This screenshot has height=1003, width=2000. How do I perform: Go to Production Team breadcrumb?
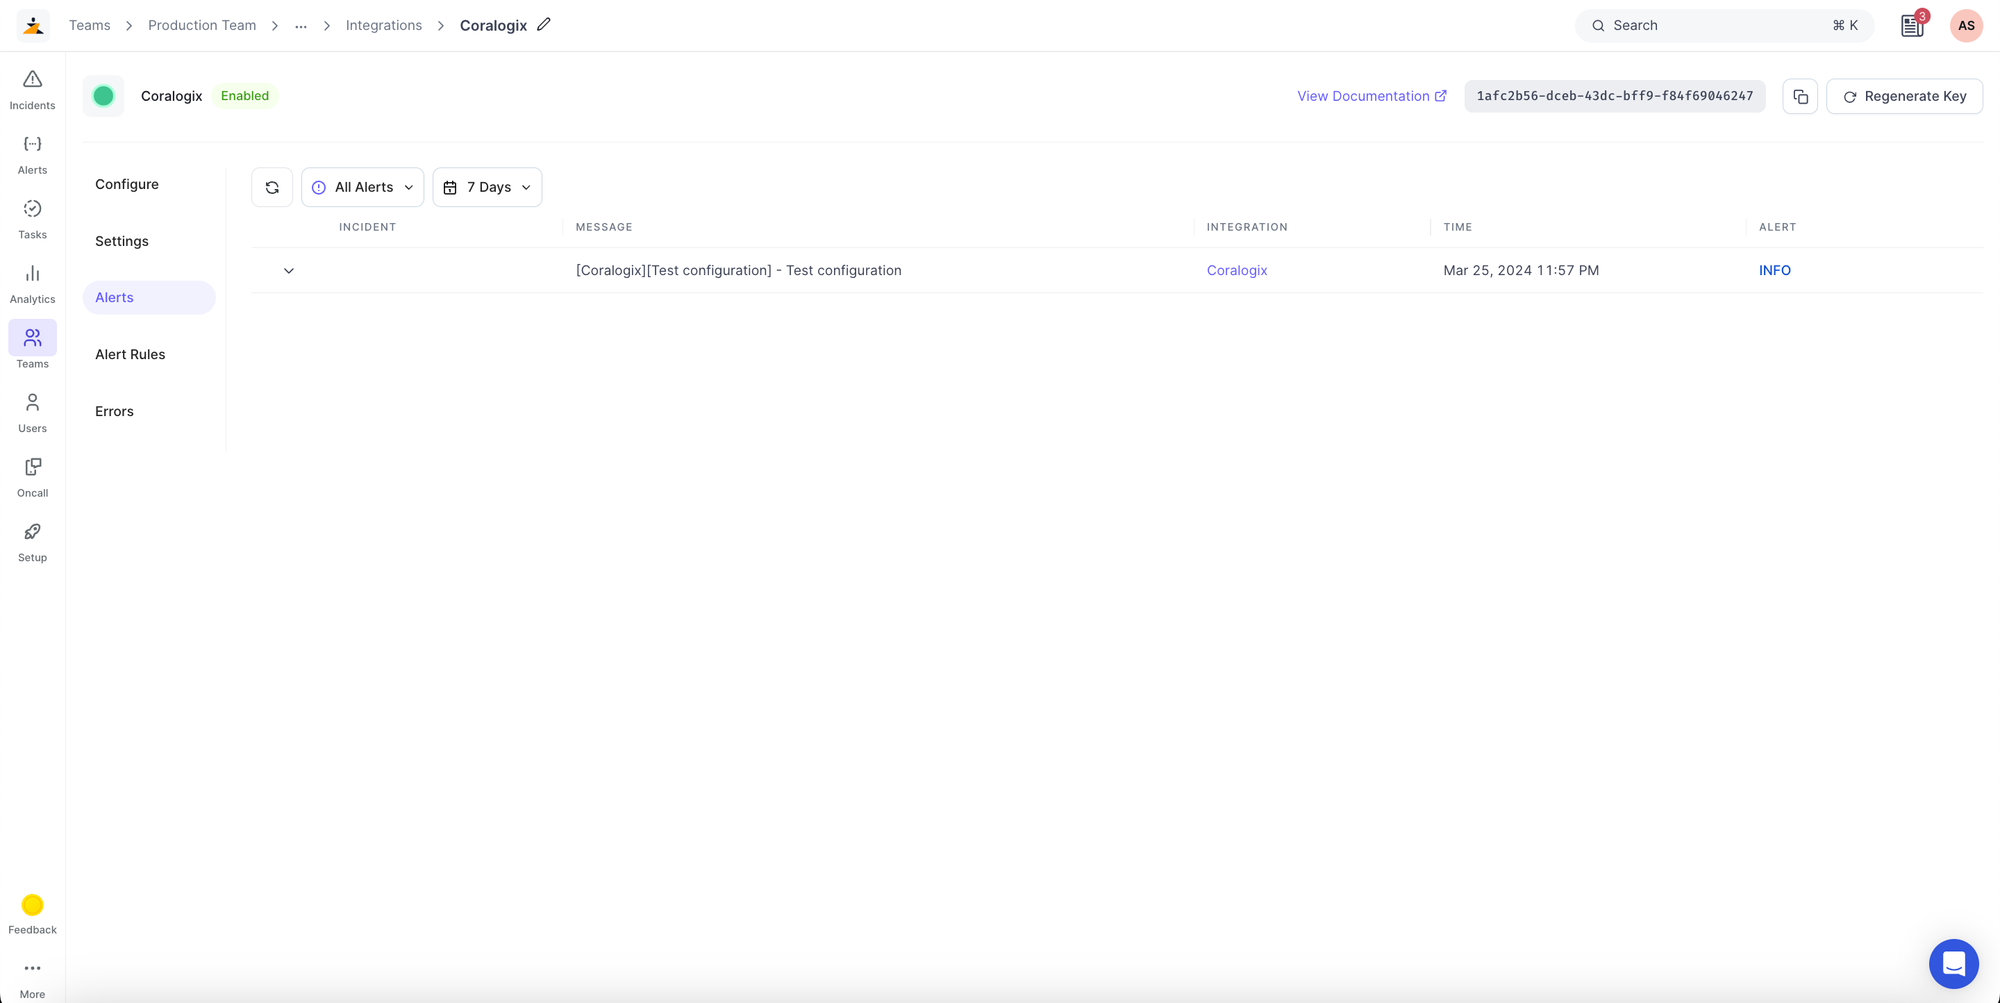(202, 25)
